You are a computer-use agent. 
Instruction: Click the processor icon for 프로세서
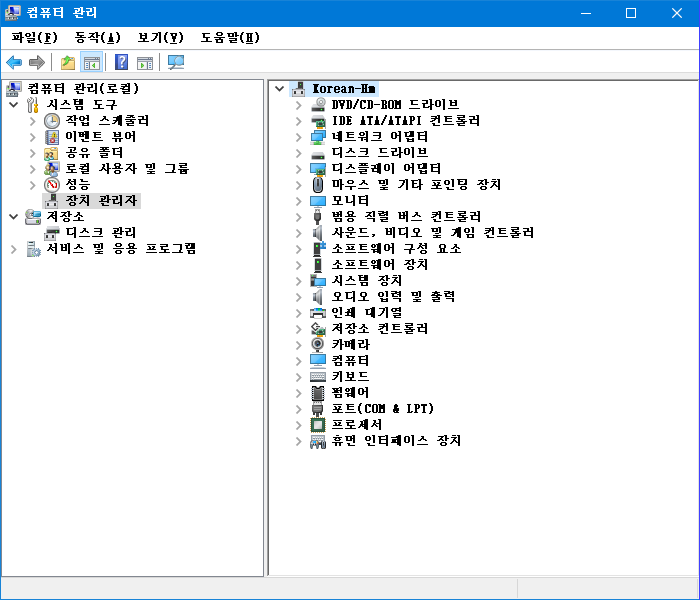[318, 425]
